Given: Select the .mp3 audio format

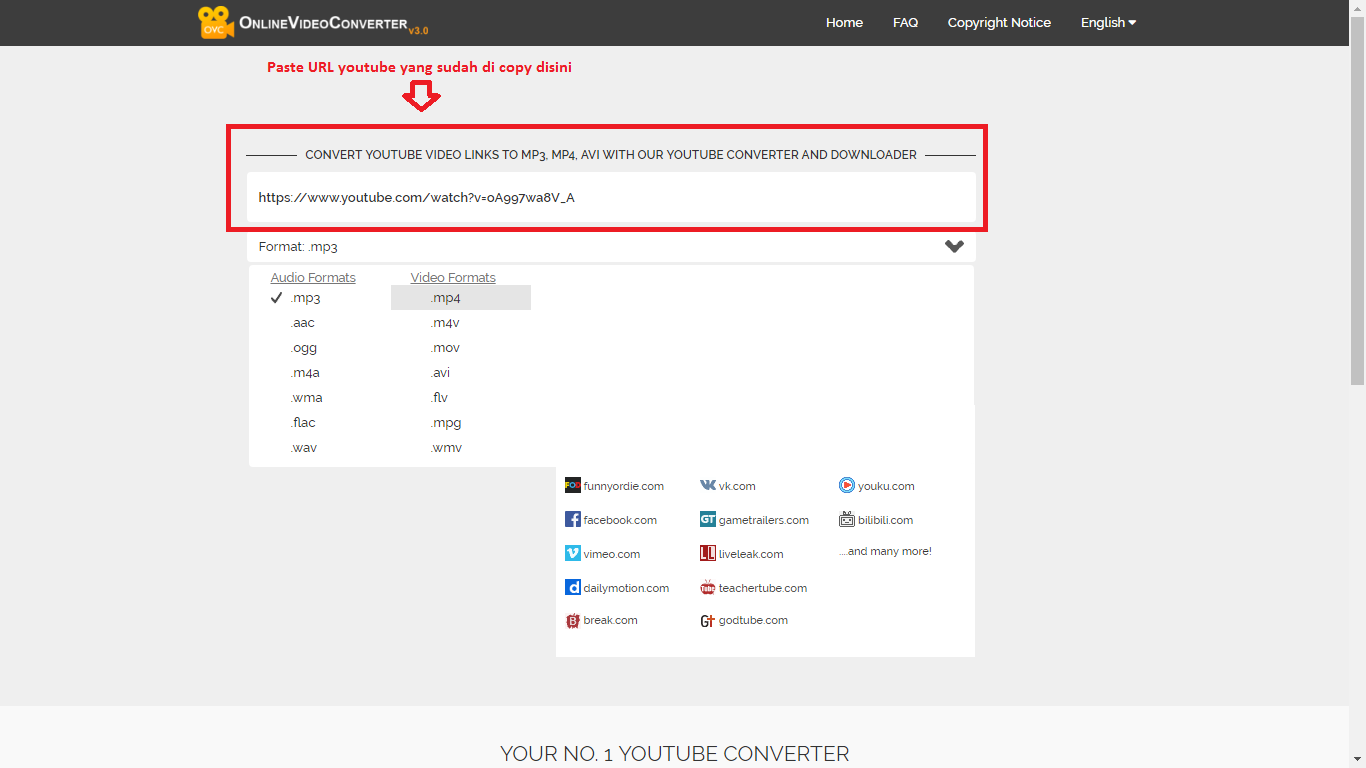Looking at the screenshot, I should coord(305,298).
